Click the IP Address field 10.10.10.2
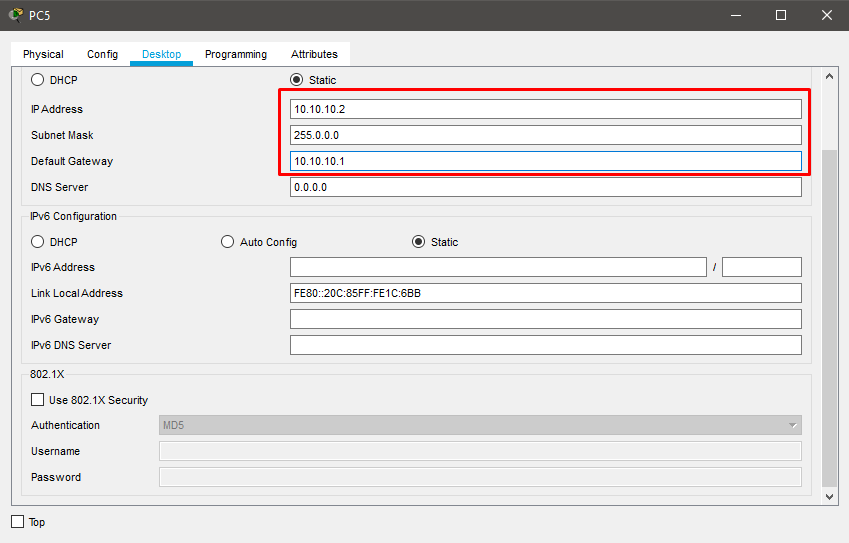The height and width of the screenshot is (543, 849). (x=545, y=109)
